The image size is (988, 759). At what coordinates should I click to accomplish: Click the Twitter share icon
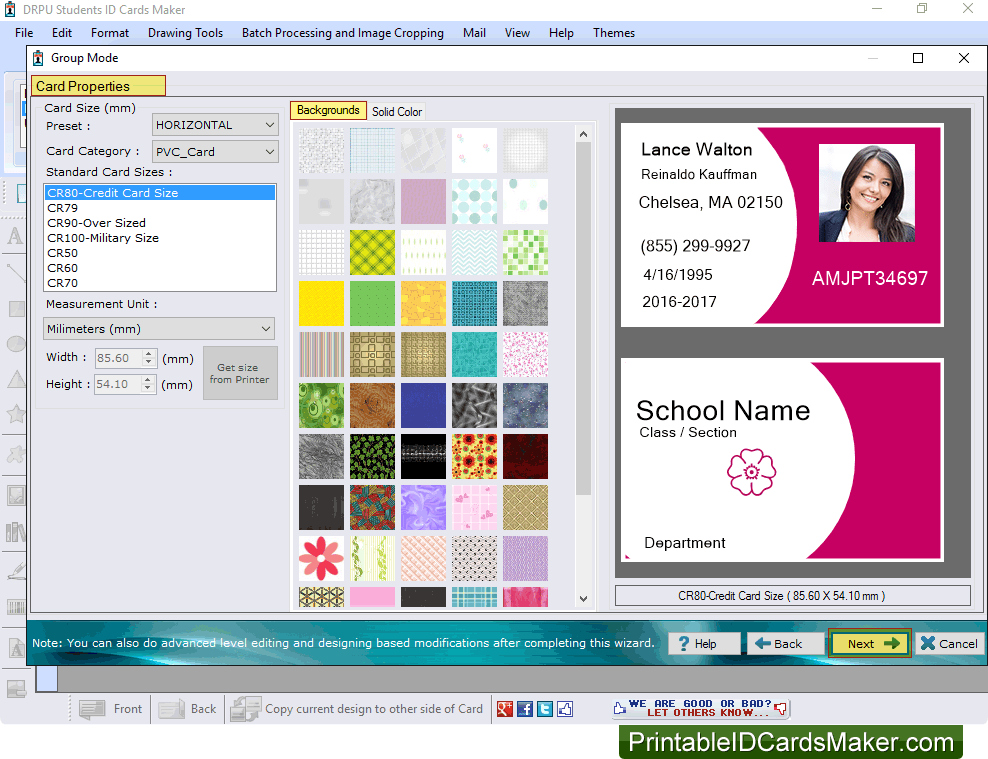pyautogui.click(x=545, y=709)
